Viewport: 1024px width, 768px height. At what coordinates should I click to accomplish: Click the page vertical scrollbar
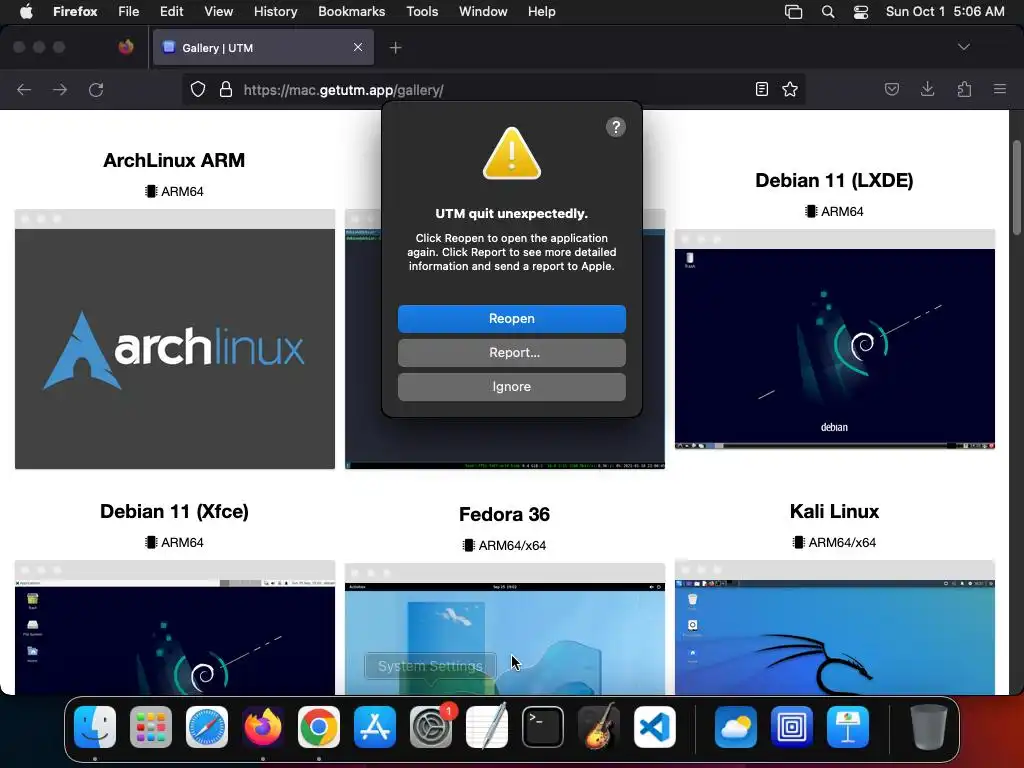click(1016, 187)
